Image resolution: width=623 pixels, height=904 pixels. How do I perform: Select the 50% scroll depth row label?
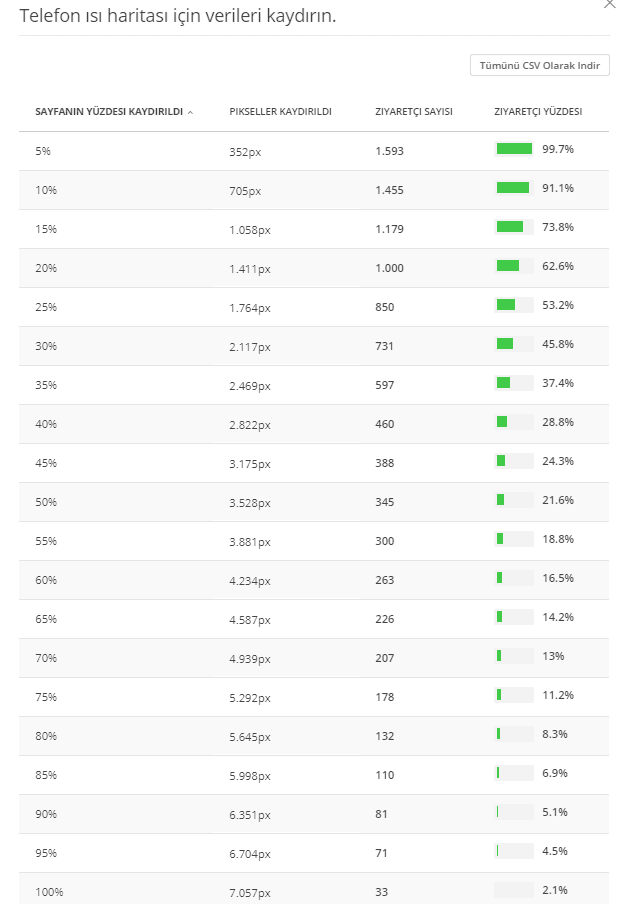pyautogui.click(x=46, y=500)
